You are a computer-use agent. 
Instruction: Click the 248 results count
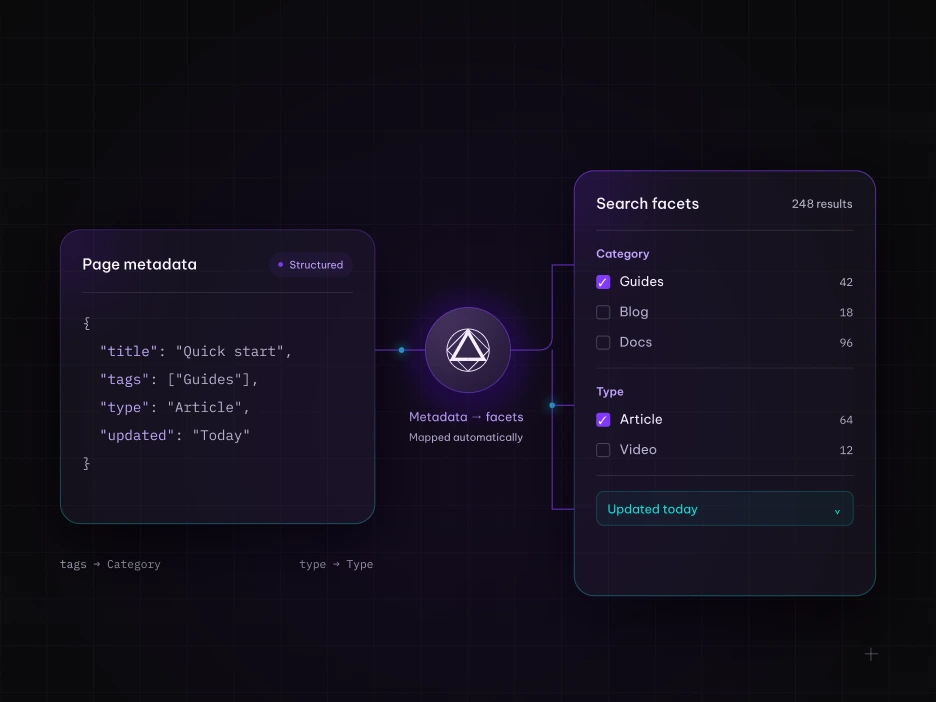822,204
